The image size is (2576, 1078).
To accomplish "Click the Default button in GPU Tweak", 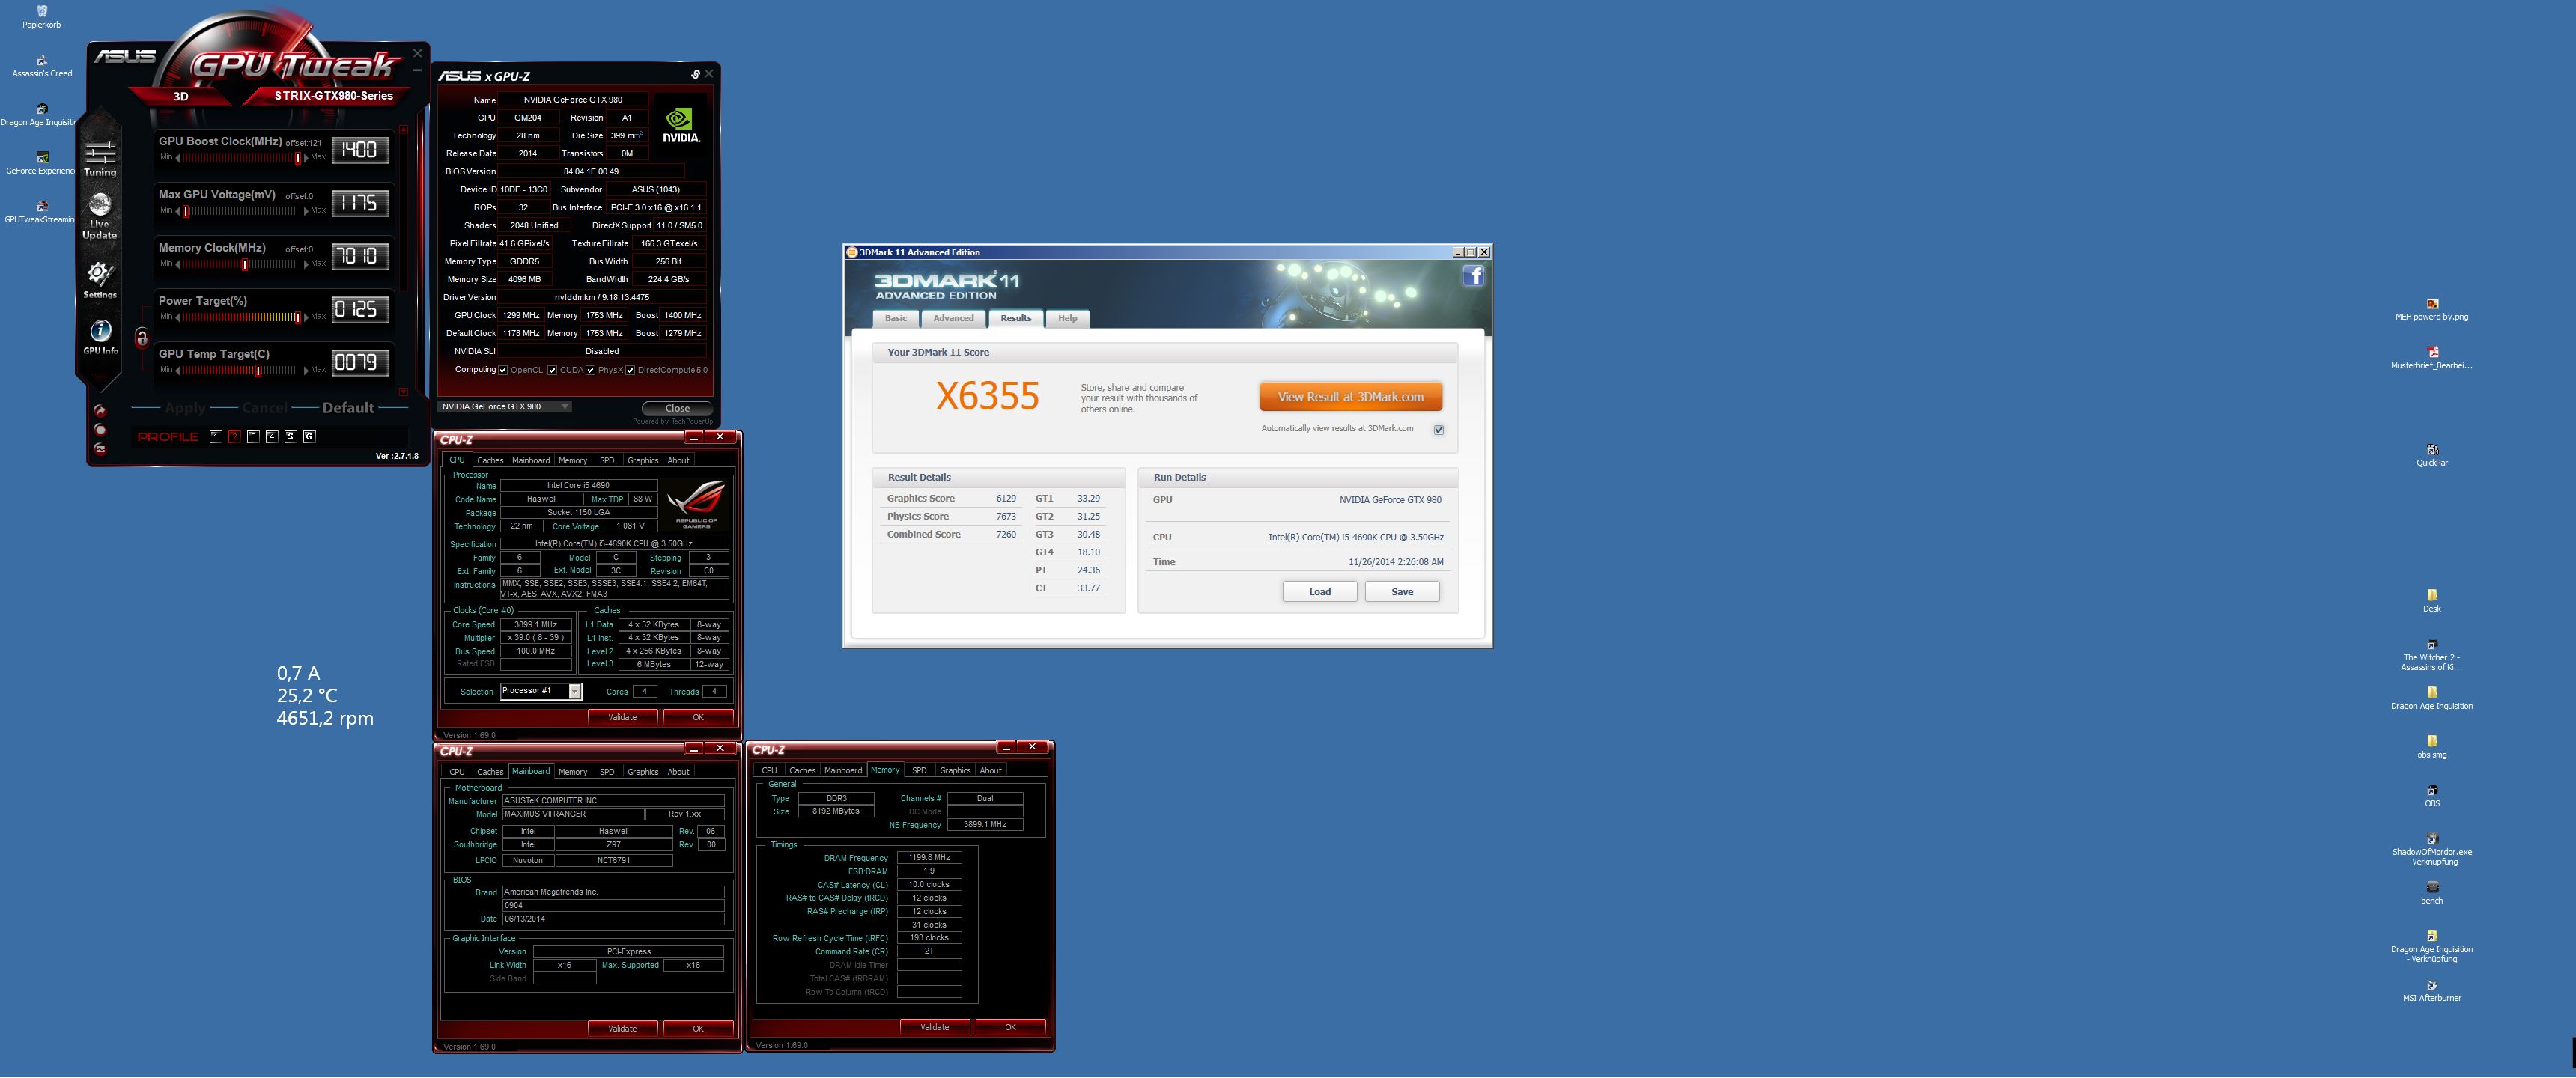I will click(348, 408).
